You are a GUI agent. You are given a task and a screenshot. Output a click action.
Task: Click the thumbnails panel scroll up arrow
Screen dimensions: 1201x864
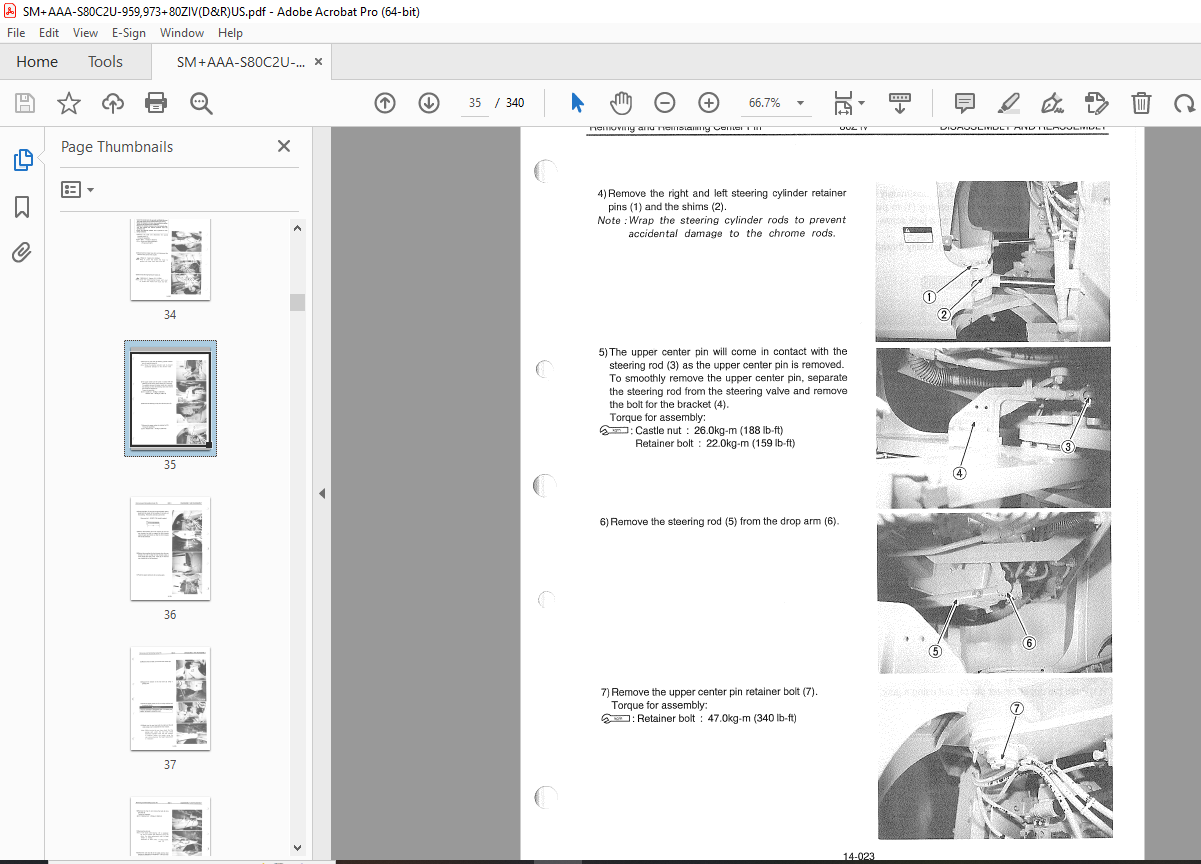[x=297, y=228]
